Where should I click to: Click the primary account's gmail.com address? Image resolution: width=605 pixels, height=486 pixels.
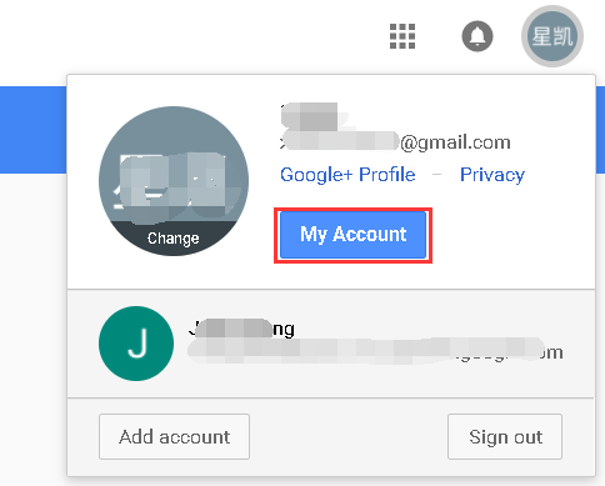pyautogui.click(x=396, y=142)
